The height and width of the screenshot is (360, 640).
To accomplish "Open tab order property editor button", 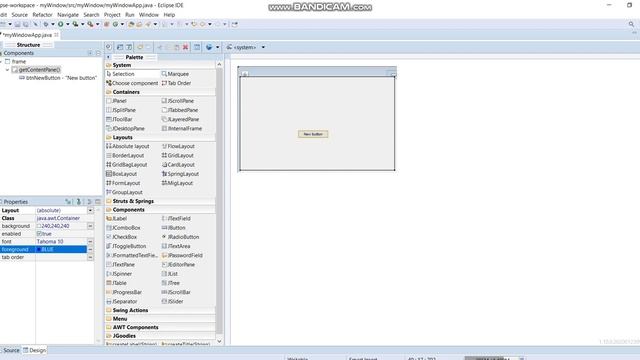I will point(90,257).
